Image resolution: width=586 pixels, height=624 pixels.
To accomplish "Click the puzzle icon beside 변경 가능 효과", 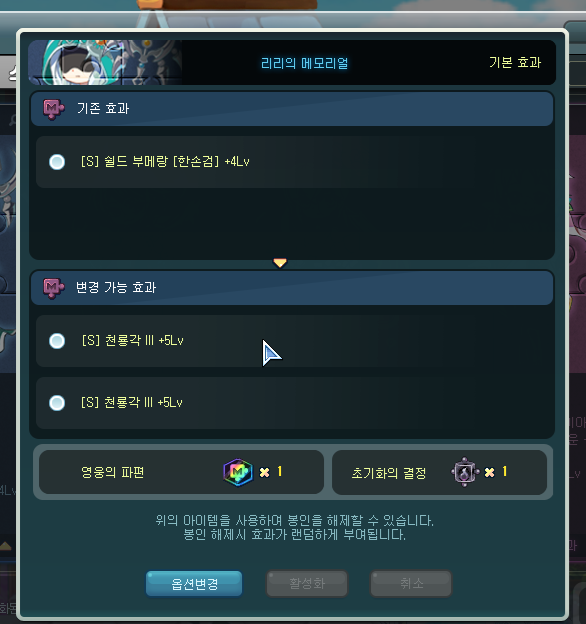I will point(53,288).
